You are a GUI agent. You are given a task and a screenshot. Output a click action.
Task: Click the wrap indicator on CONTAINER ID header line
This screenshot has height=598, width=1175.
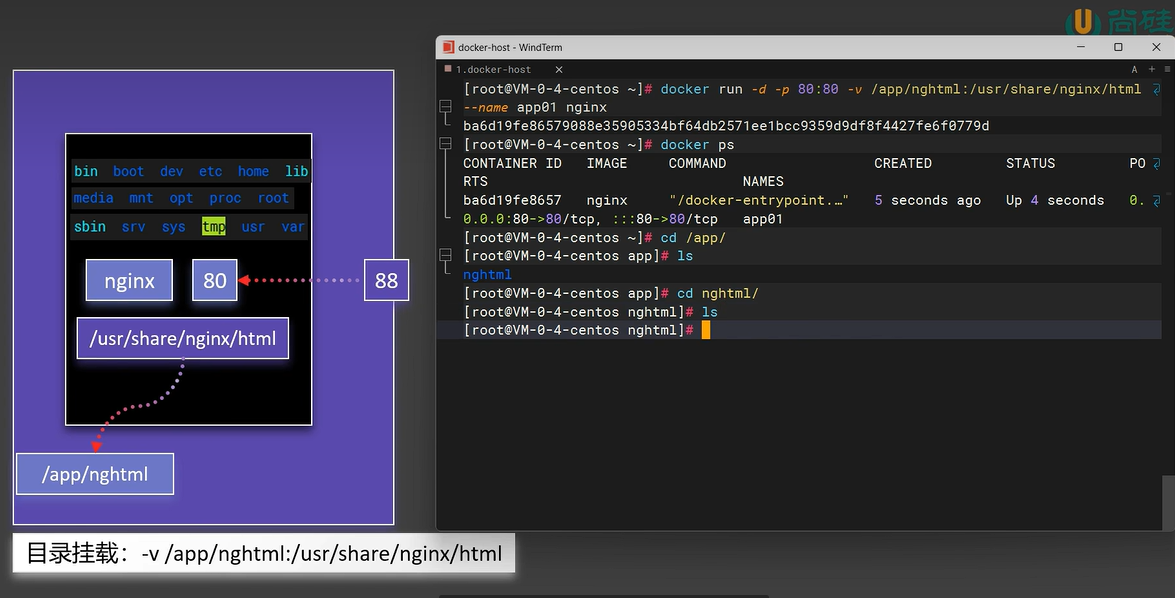pyautogui.click(x=1156, y=163)
